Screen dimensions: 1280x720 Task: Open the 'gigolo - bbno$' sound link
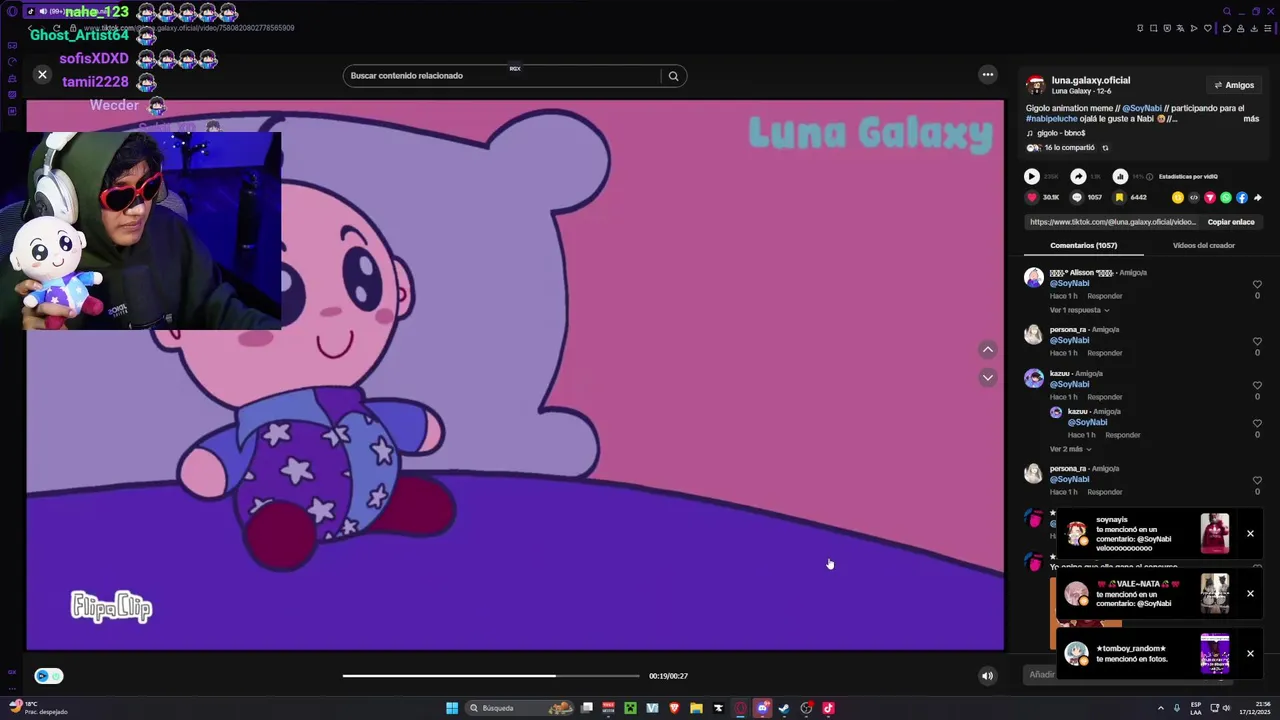1060,133
